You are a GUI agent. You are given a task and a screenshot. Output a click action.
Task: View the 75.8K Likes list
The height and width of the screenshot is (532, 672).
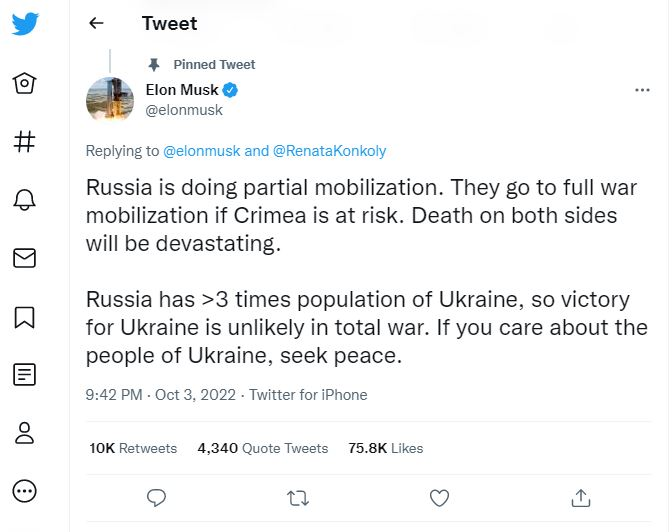coord(385,448)
